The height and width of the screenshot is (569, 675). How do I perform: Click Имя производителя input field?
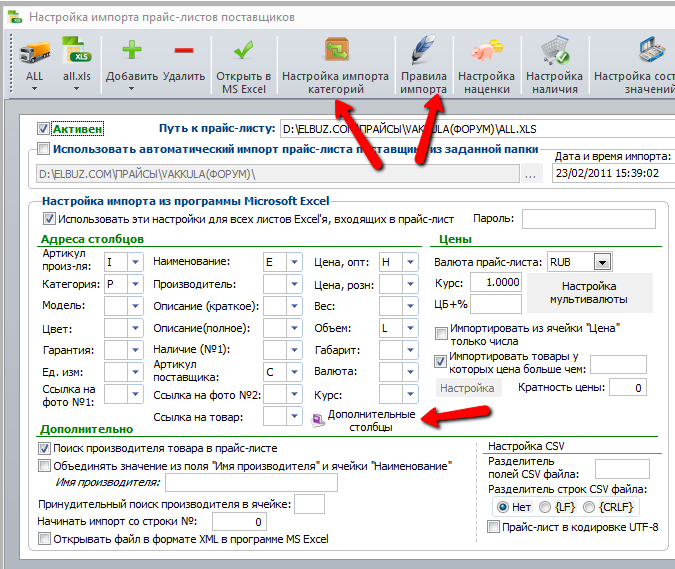[251, 482]
